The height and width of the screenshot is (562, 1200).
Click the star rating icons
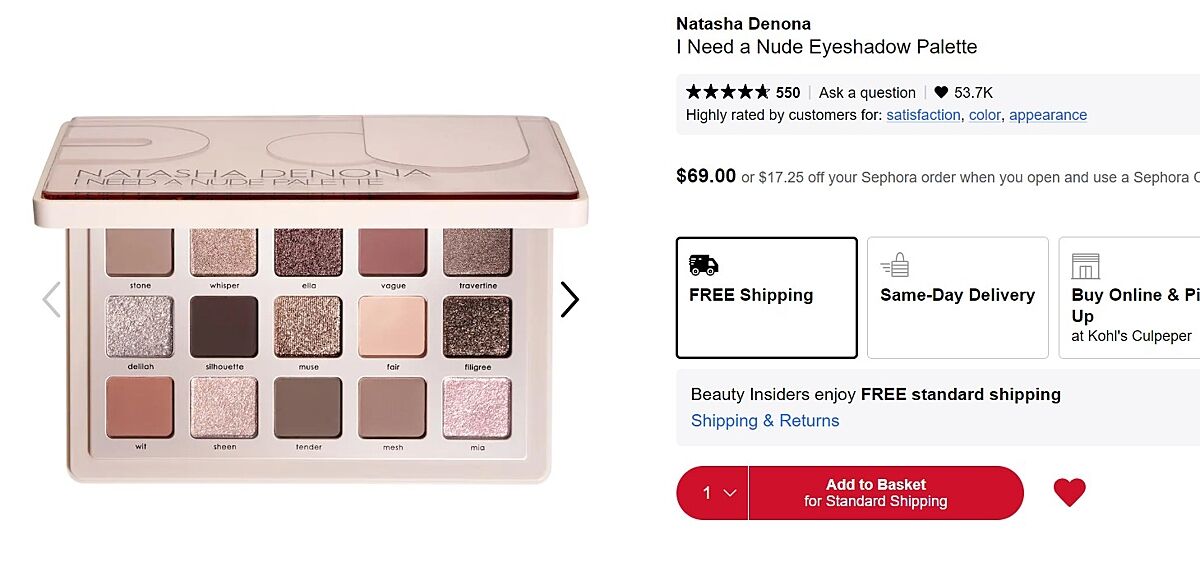728,92
